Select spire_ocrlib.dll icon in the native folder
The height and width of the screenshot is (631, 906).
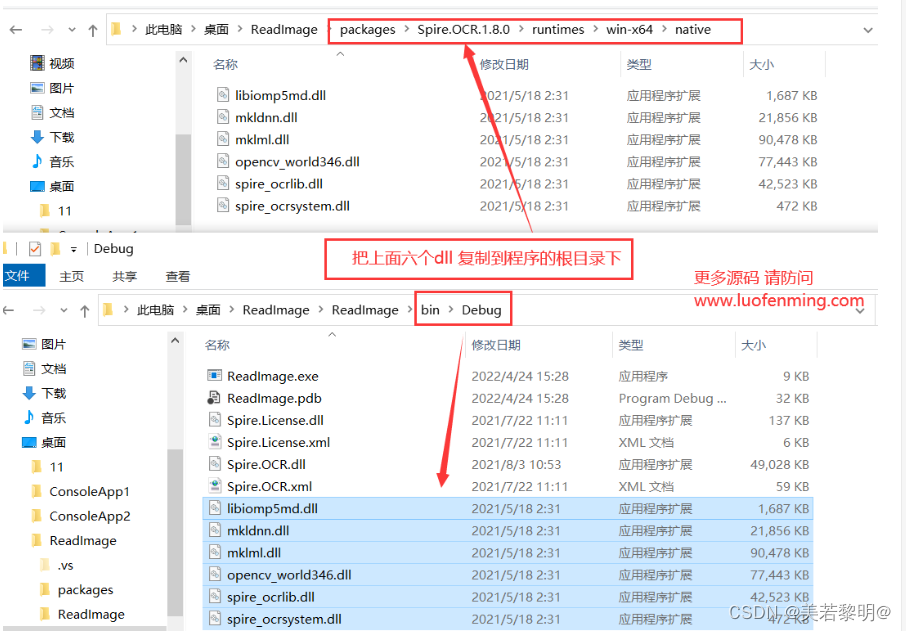(x=223, y=183)
